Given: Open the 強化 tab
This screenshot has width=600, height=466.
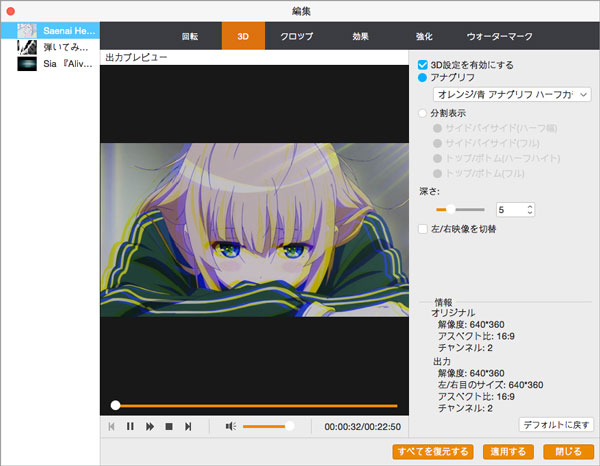Looking at the screenshot, I should (424, 36).
